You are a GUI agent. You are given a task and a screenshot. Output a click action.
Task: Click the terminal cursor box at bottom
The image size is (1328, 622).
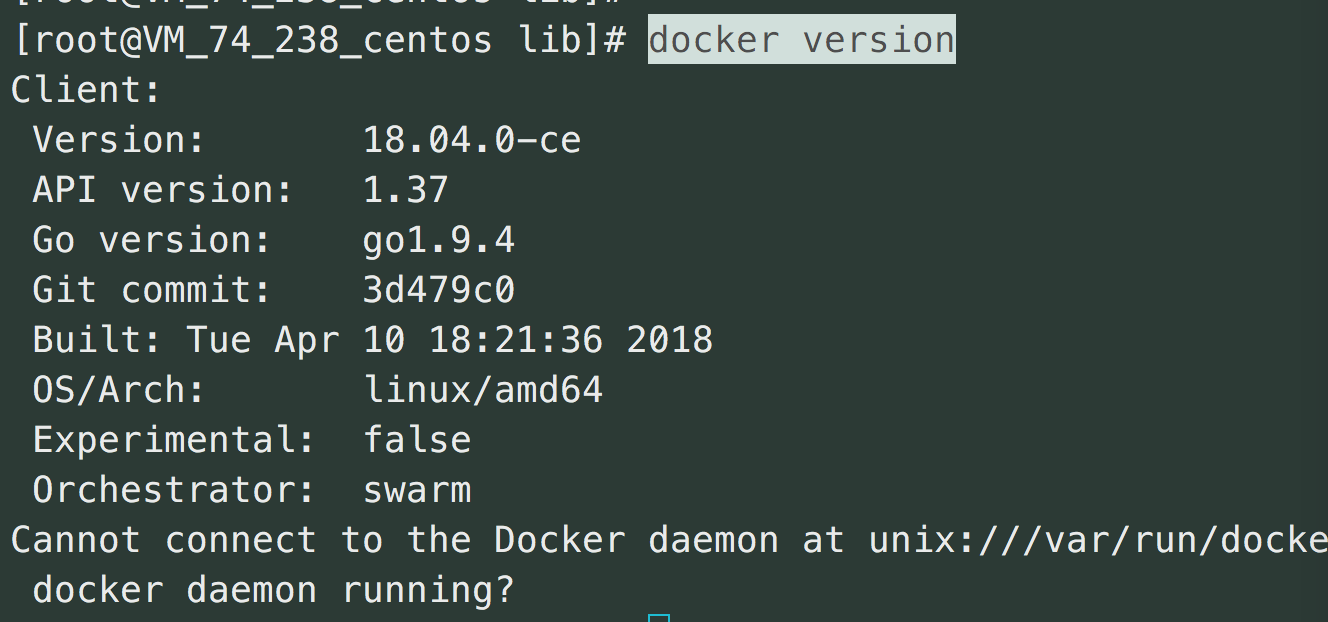coord(659,618)
